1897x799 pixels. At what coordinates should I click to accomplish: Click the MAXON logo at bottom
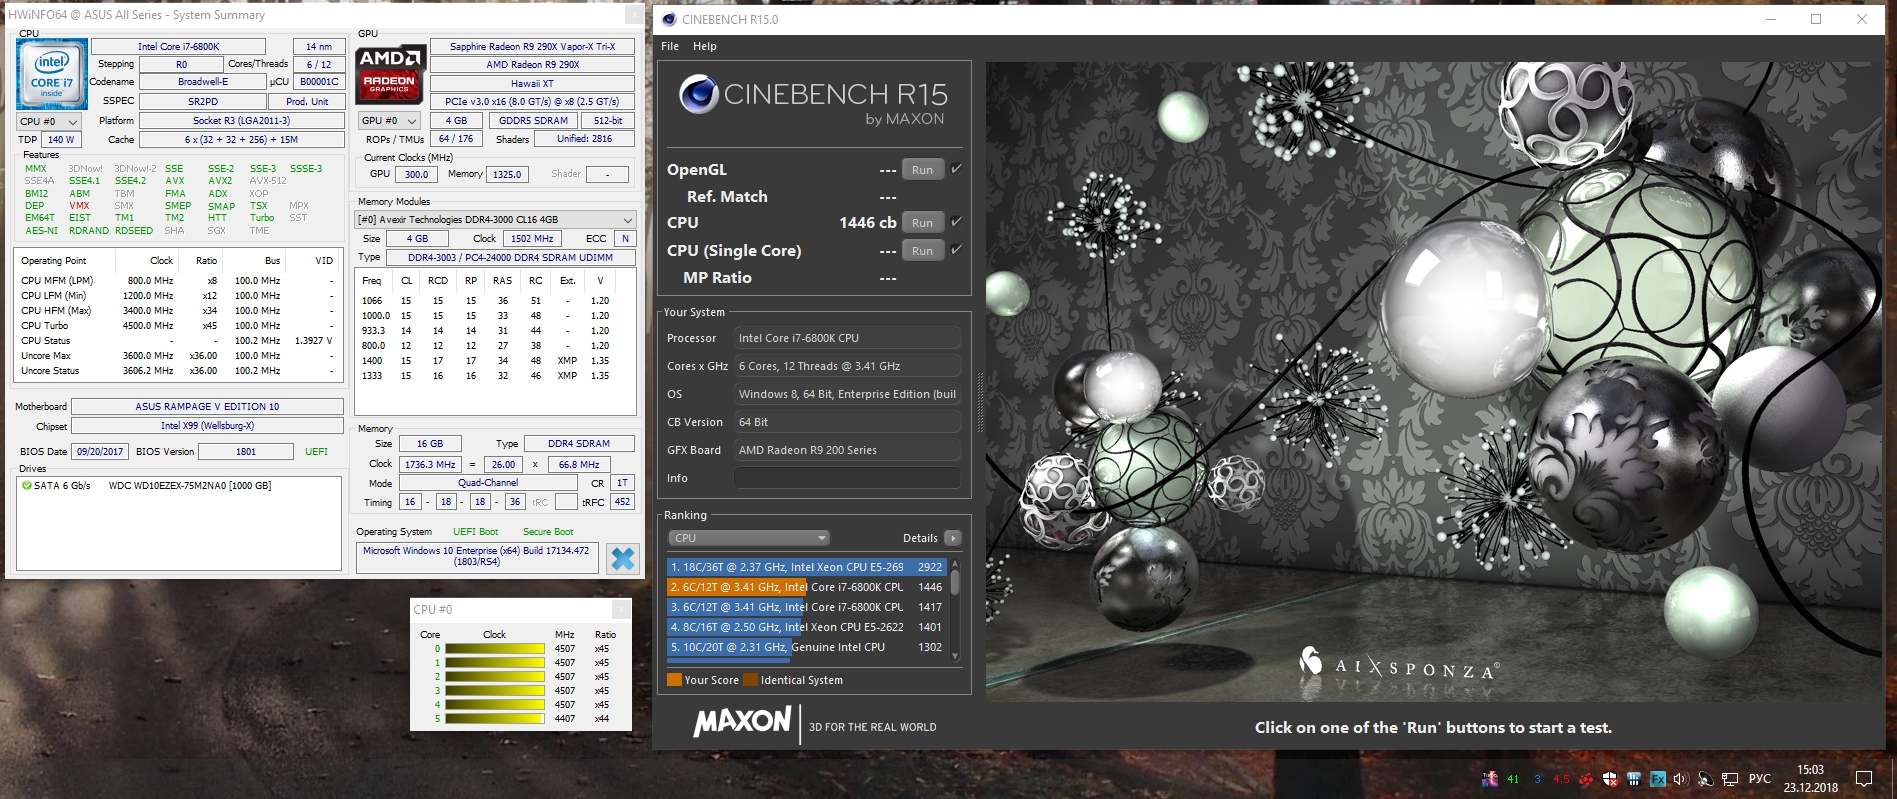tap(742, 722)
